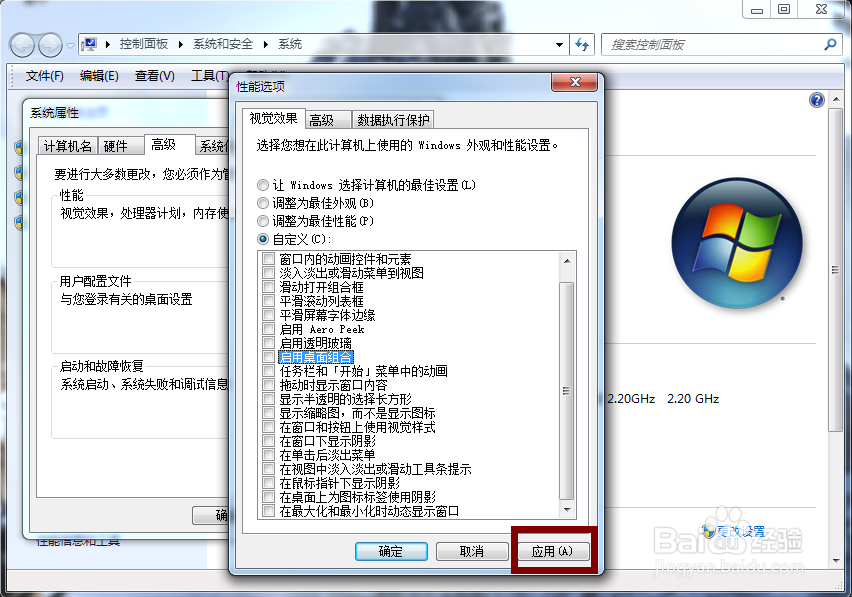This screenshot has height=597, width=852.
Task: Expand the address bar history dropdown arrow
Action: 559,45
